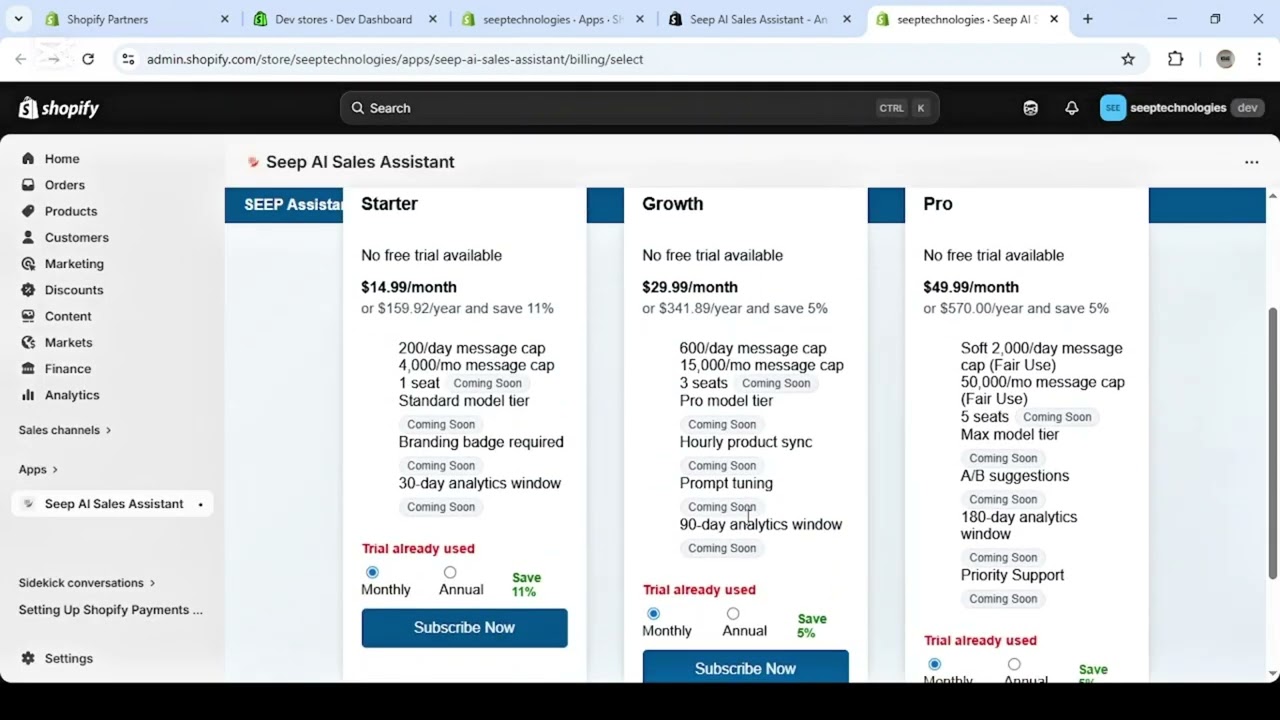Viewport: 1280px width, 720px height.
Task: Open the Marketing section icon
Action: (28, 264)
